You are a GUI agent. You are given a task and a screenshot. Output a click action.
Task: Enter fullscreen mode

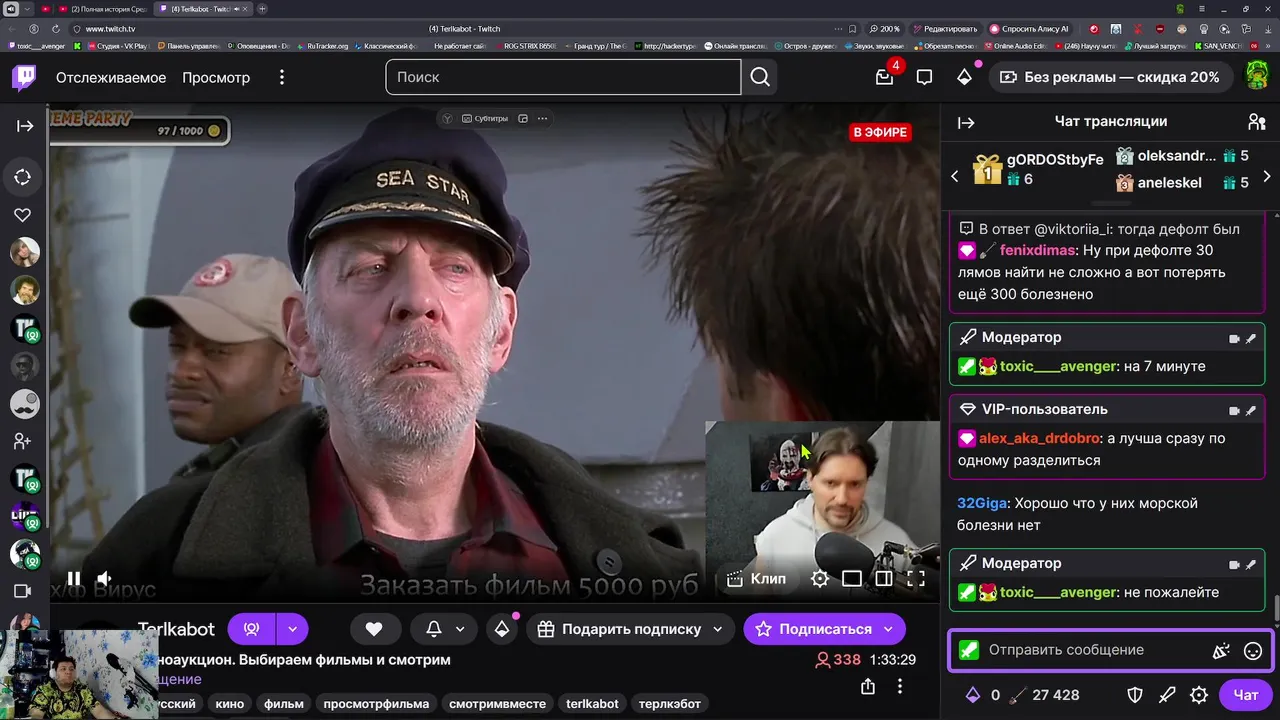coord(916,578)
